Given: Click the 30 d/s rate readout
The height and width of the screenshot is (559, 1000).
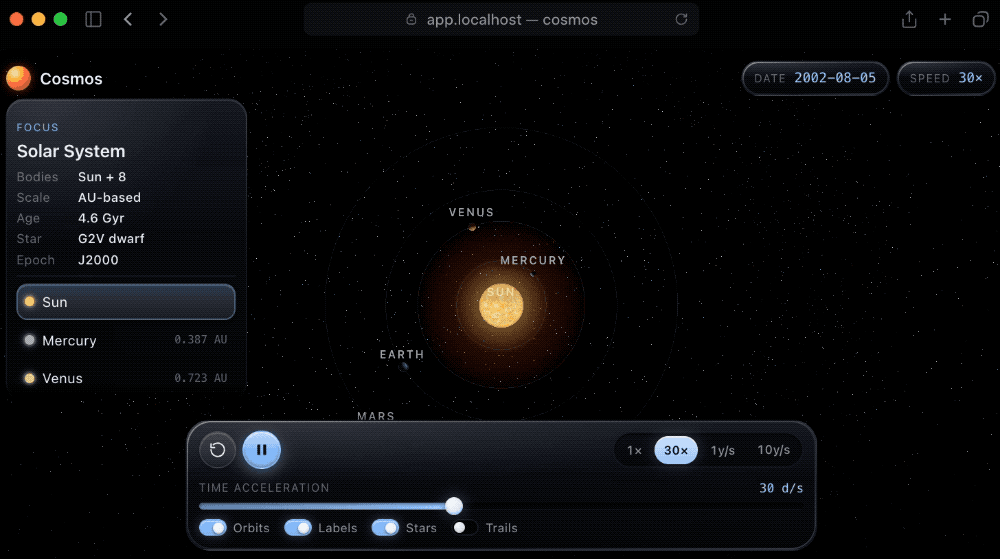Looking at the screenshot, I should point(781,488).
